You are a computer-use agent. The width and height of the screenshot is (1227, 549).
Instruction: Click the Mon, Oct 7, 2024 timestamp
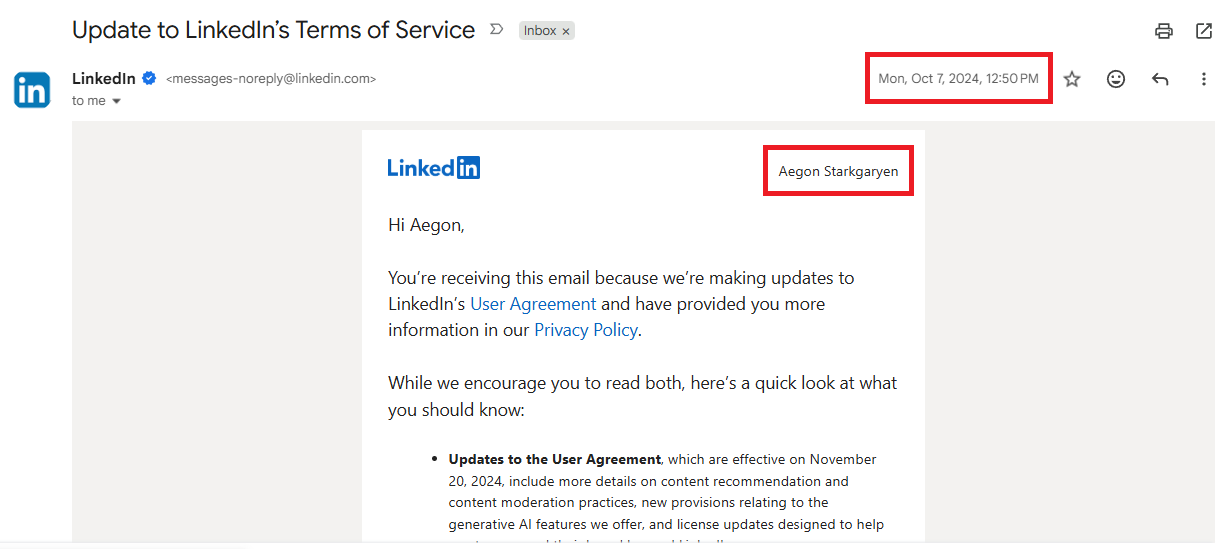point(958,78)
